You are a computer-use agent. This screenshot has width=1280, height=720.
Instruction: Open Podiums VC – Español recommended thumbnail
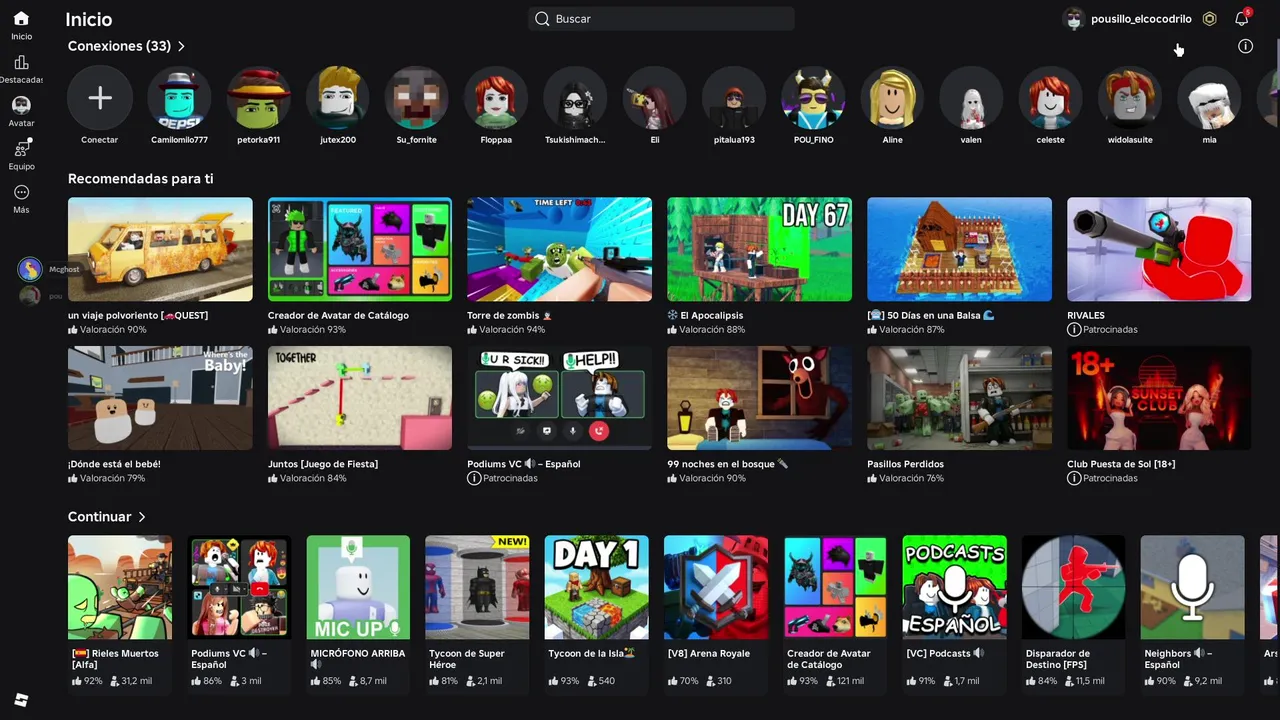point(559,398)
